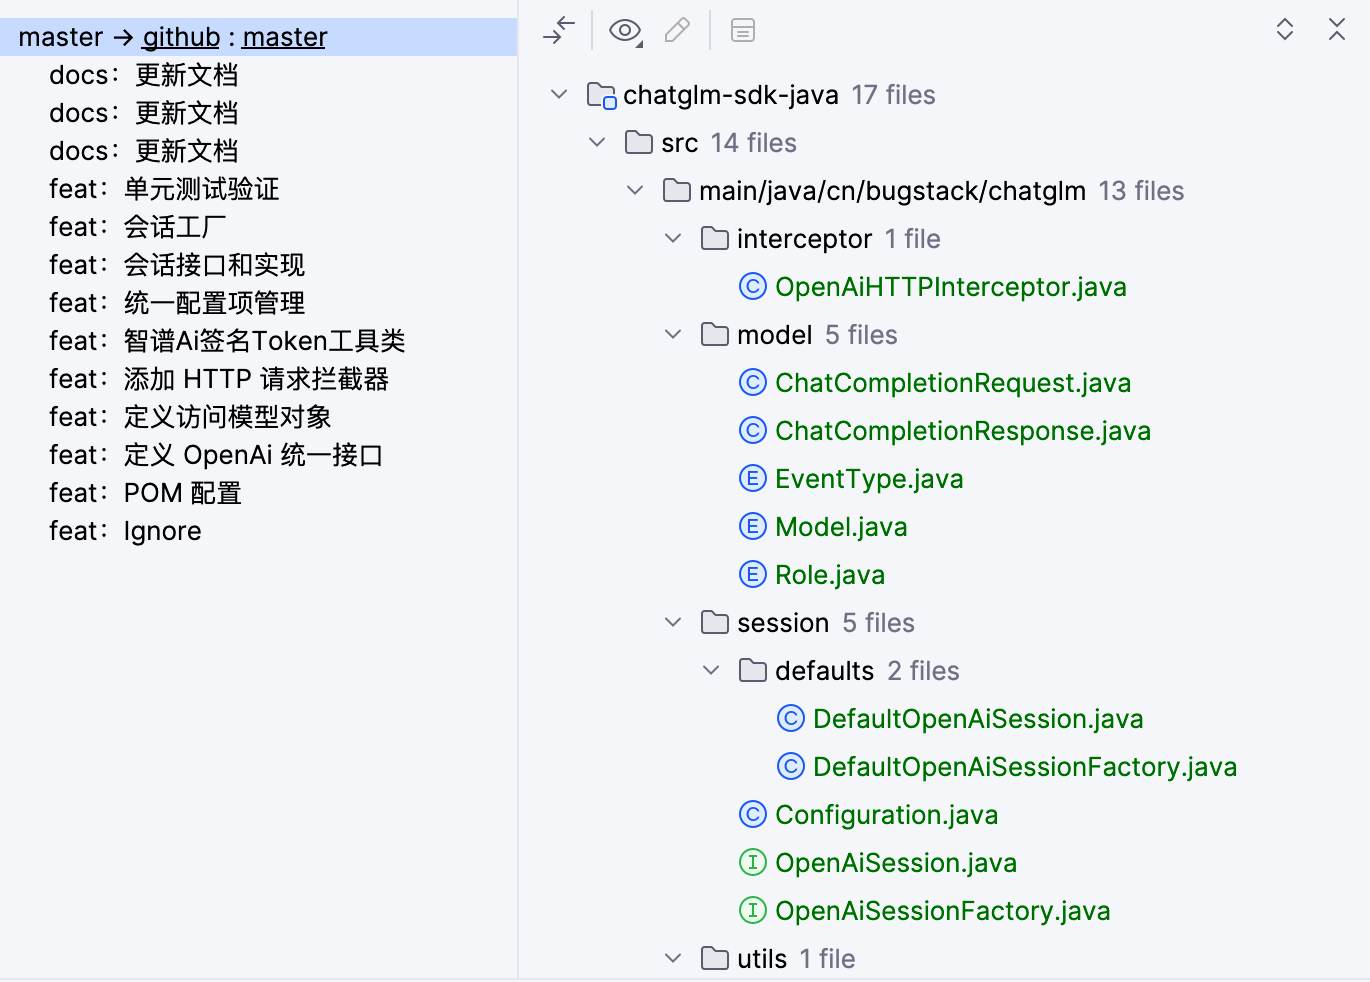This screenshot has width=1370, height=982.
Task: Select commit feat: 添加 HTTP 请求拦截器
Action: tap(219, 379)
